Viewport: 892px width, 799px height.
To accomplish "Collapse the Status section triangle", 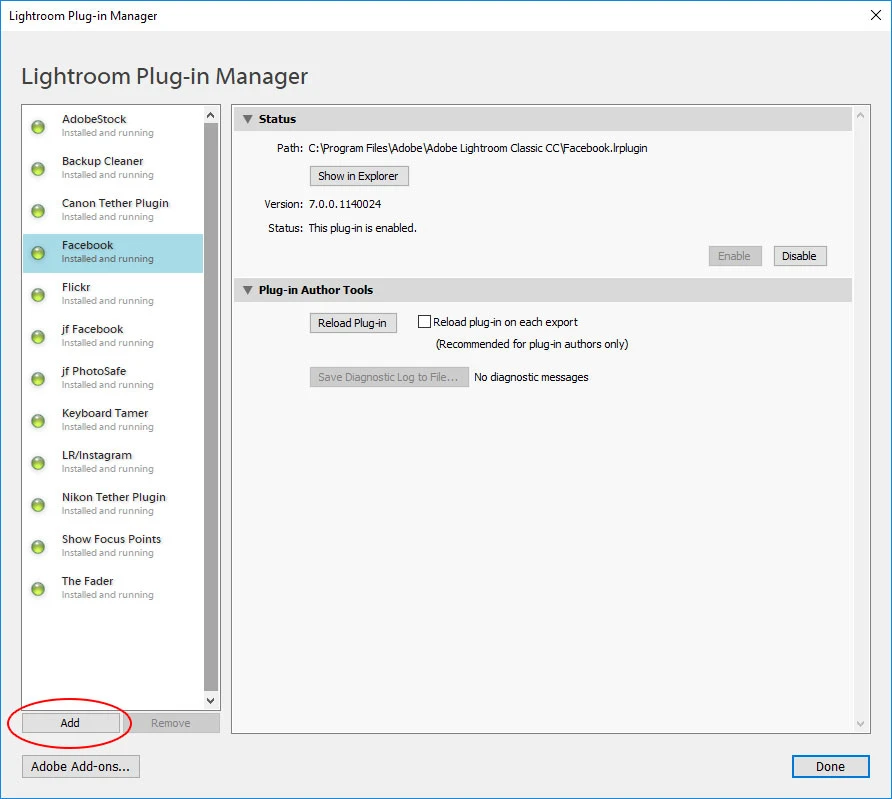I will pyautogui.click(x=247, y=119).
